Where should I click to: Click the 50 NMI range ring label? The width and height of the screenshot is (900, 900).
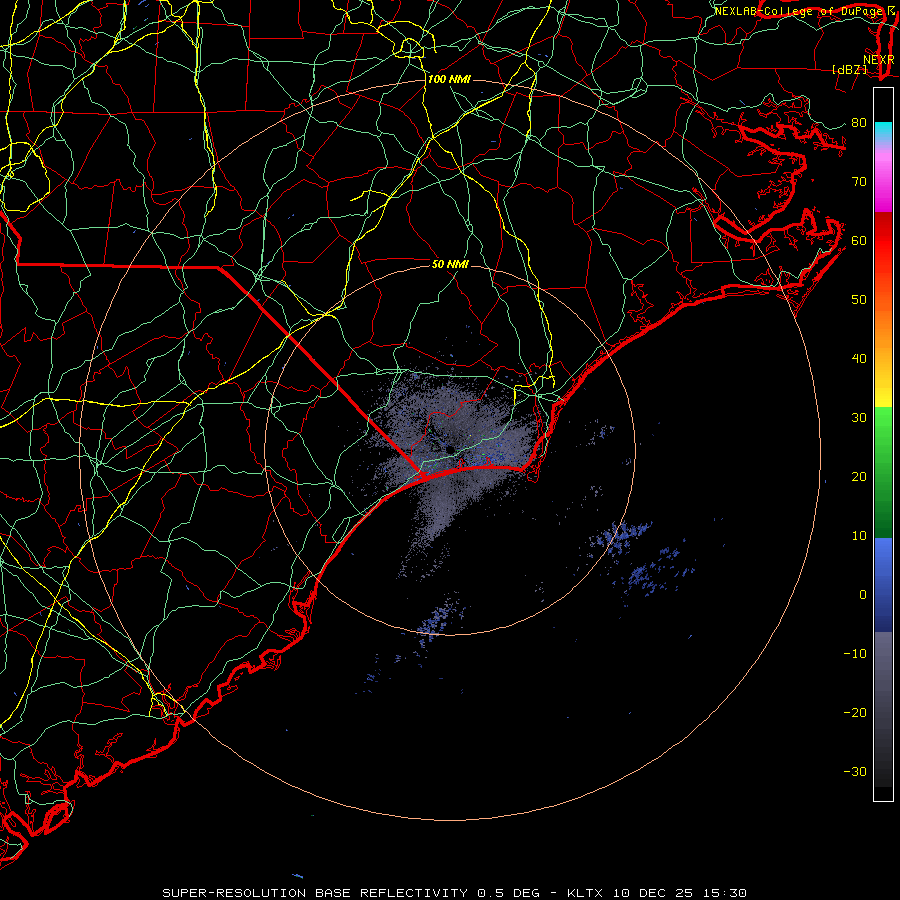(x=450, y=264)
